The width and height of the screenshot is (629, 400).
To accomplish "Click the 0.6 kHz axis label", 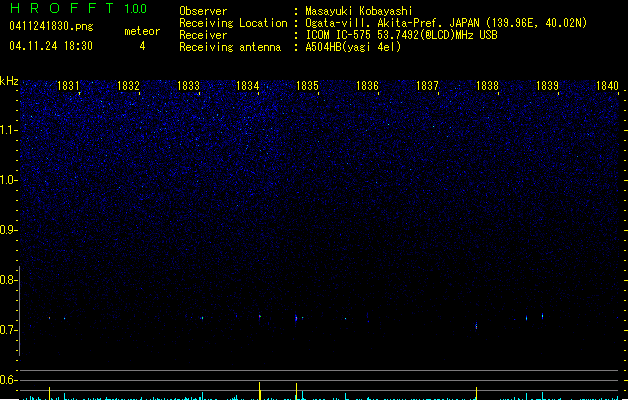I will coord(8,380).
